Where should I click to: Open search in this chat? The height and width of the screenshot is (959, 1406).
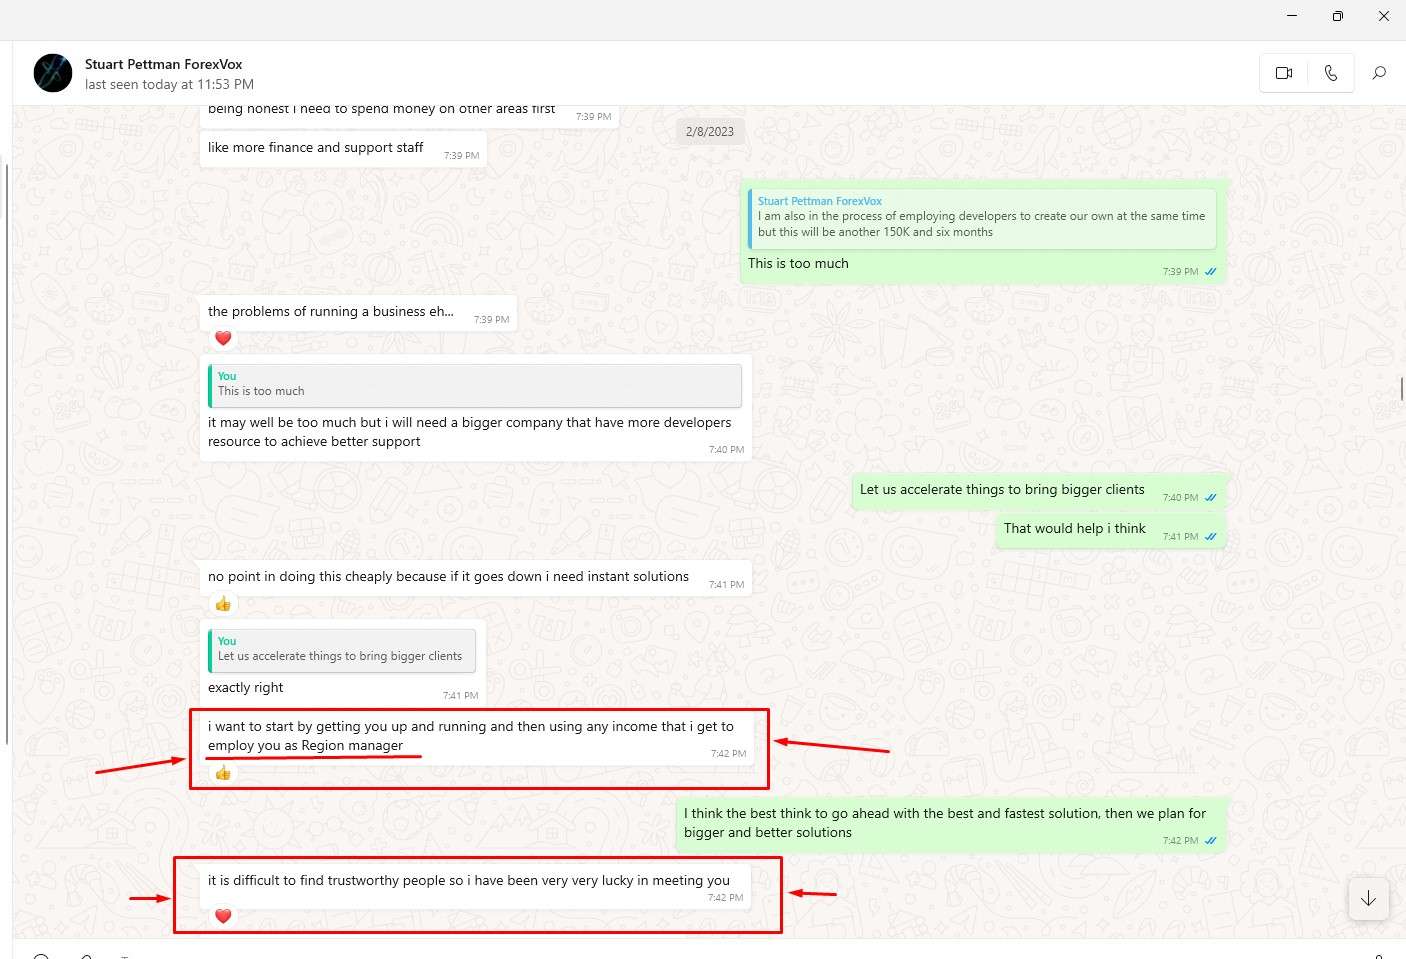tap(1379, 73)
